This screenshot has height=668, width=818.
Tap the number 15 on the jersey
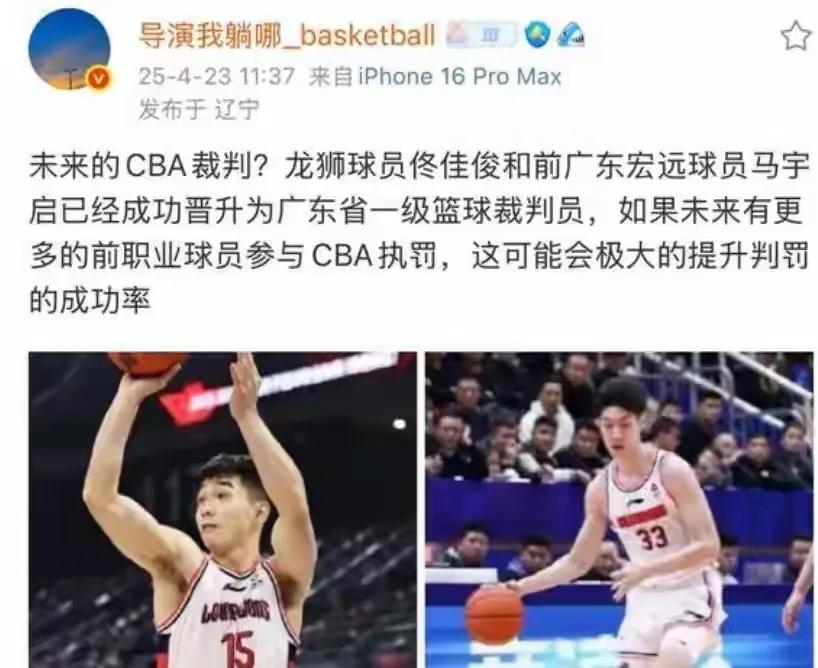click(x=238, y=650)
